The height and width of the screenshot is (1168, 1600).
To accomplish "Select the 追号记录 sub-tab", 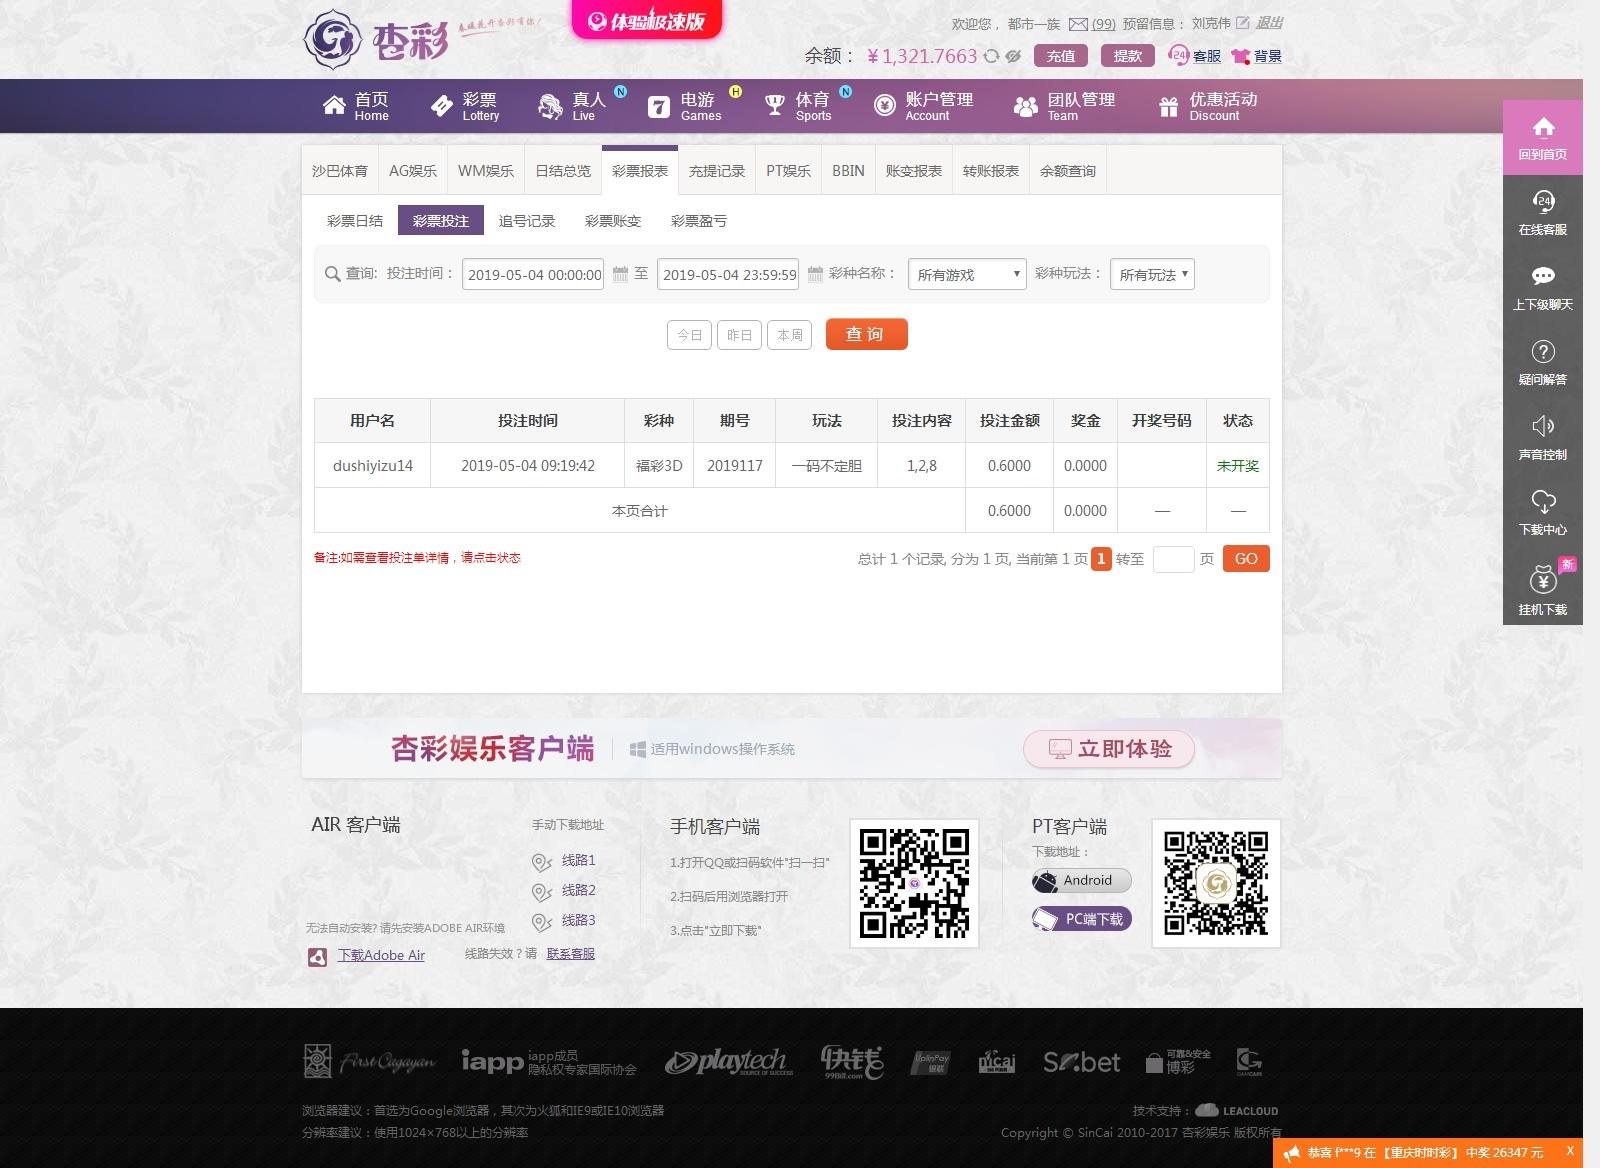I will [x=527, y=221].
